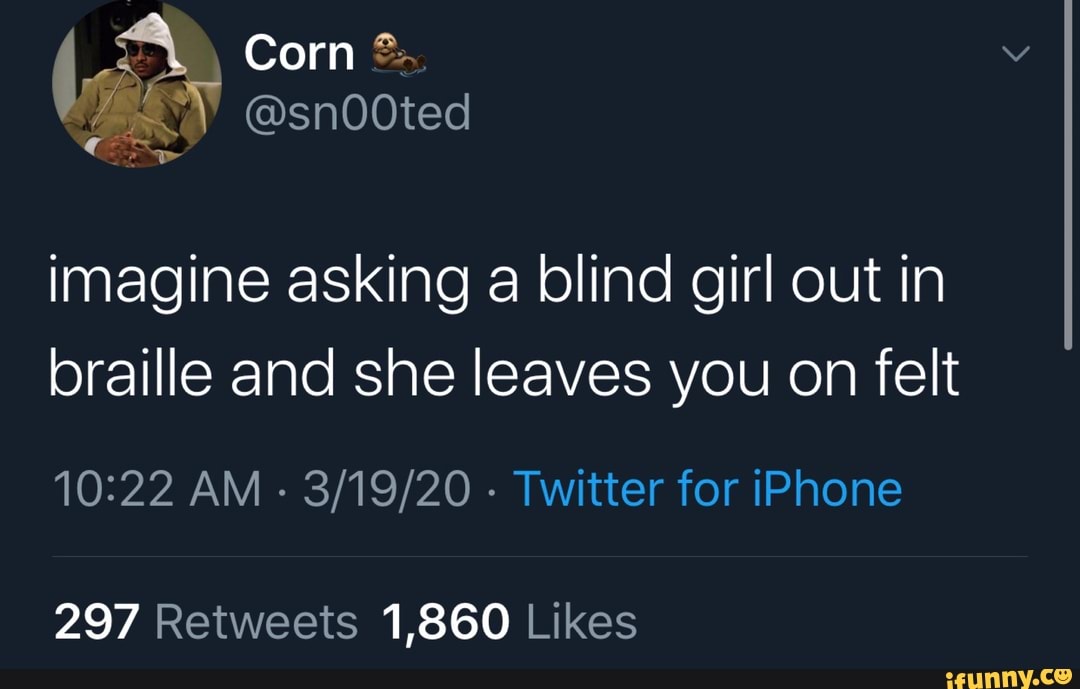
Task: Click the divider line above retweet stats
Action: tap(540, 557)
